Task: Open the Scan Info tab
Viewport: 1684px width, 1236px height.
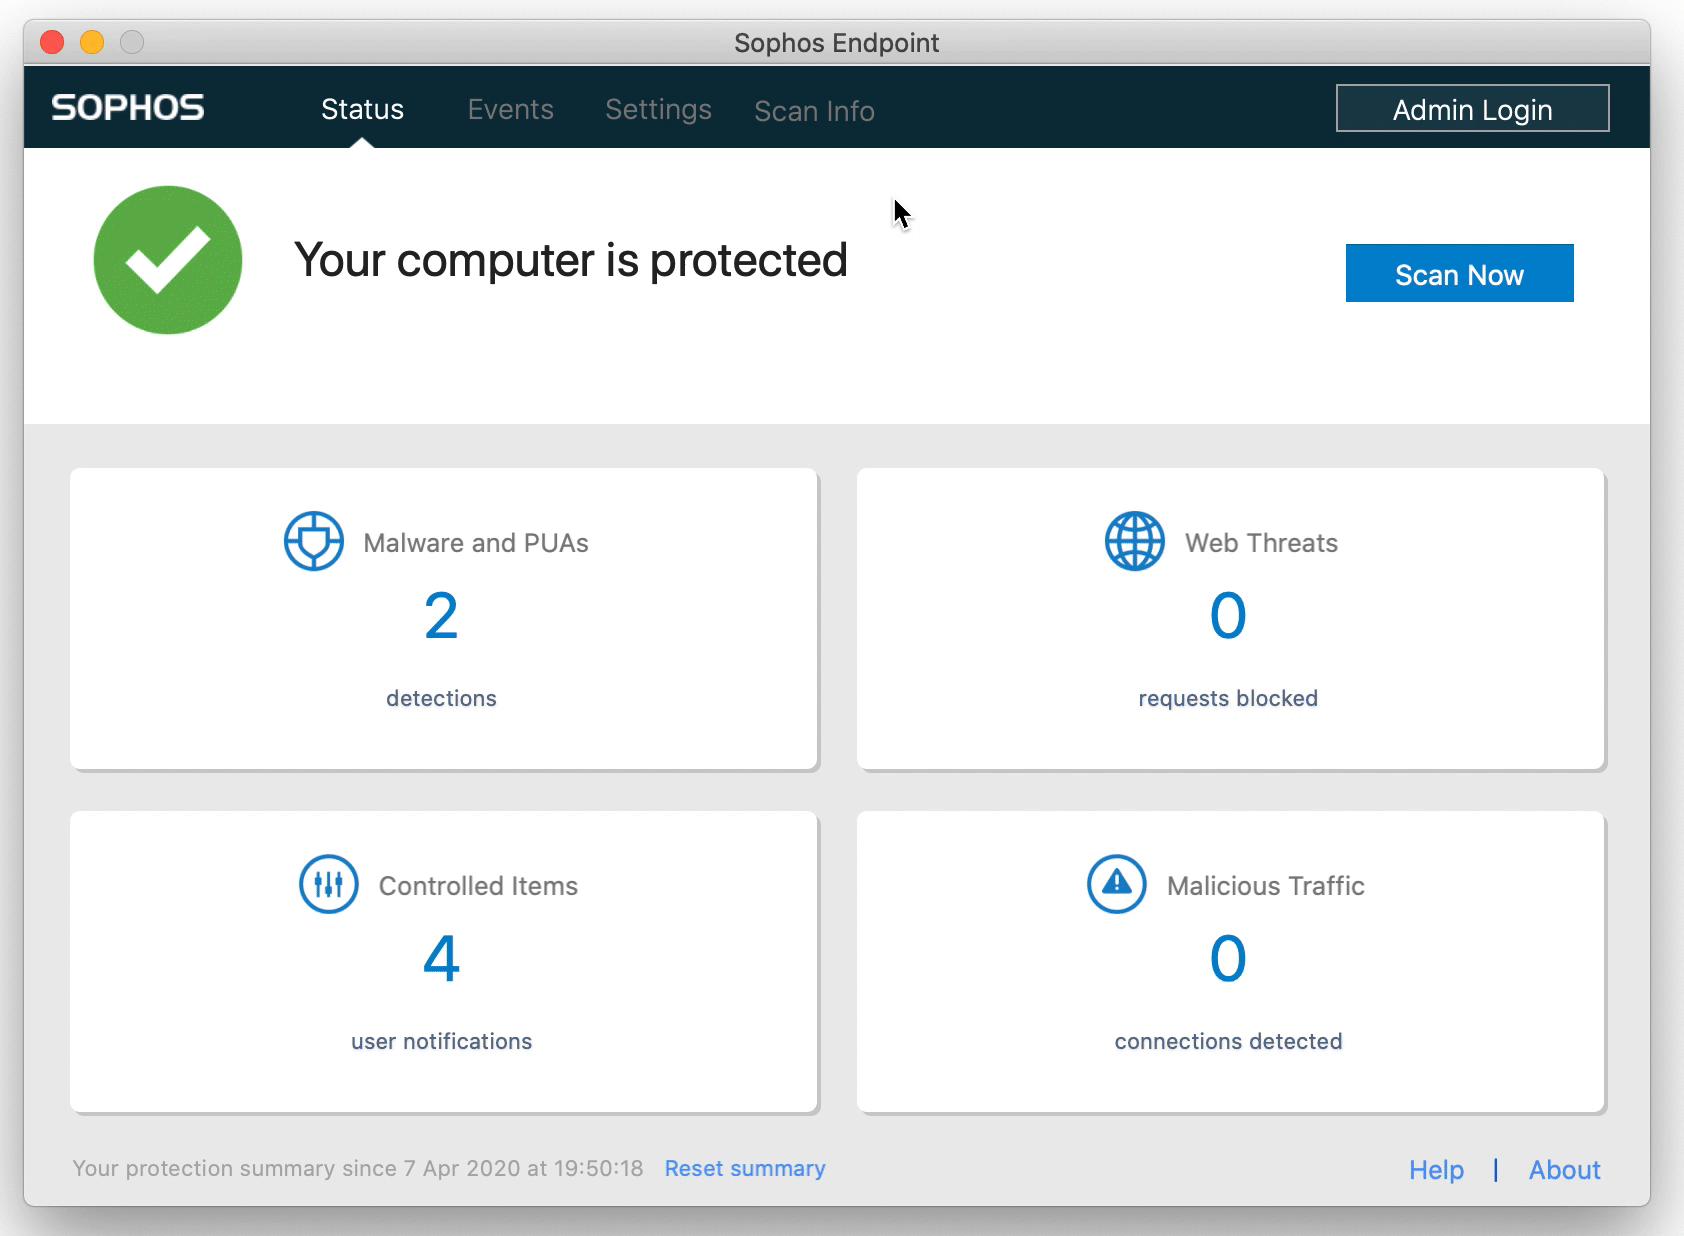Action: click(814, 111)
